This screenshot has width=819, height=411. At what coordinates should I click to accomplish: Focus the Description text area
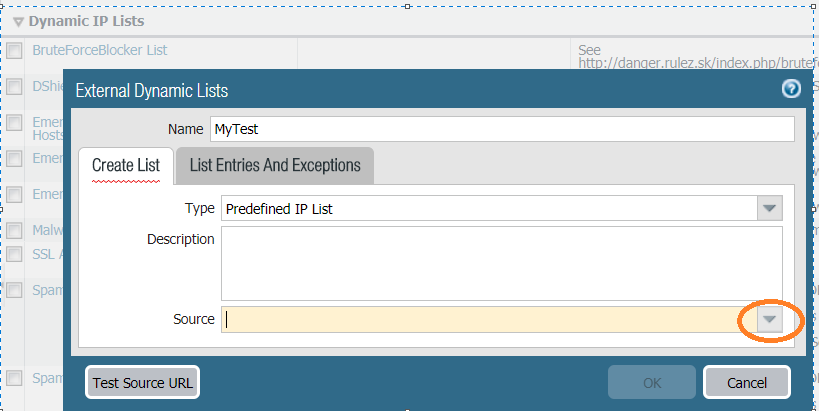tap(501, 263)
